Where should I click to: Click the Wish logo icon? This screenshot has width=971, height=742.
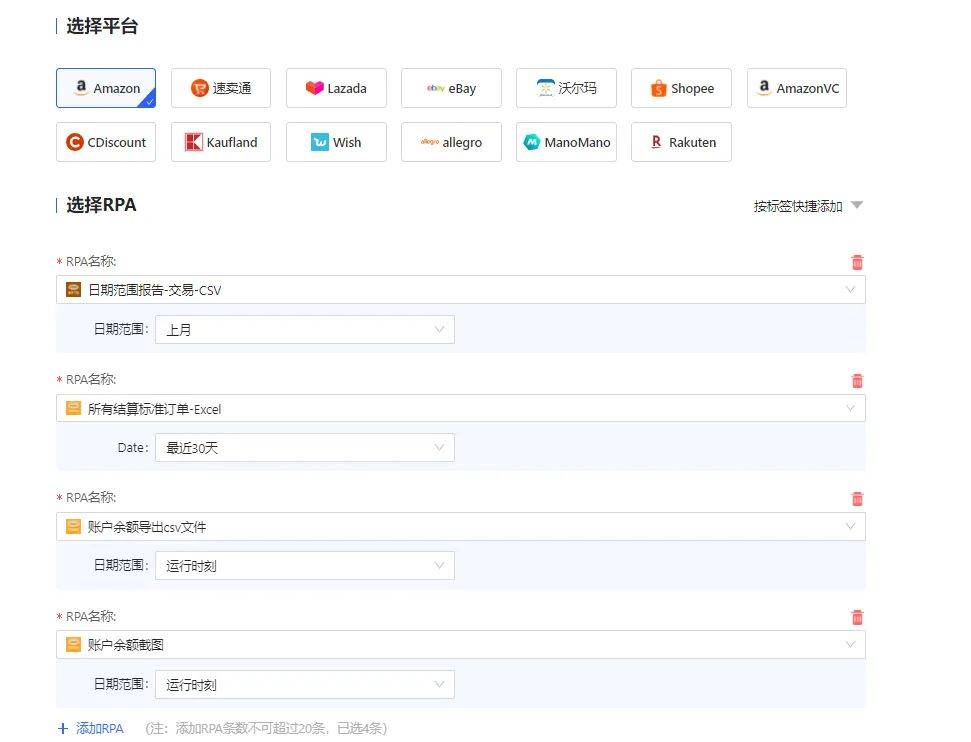pos(320,142)
